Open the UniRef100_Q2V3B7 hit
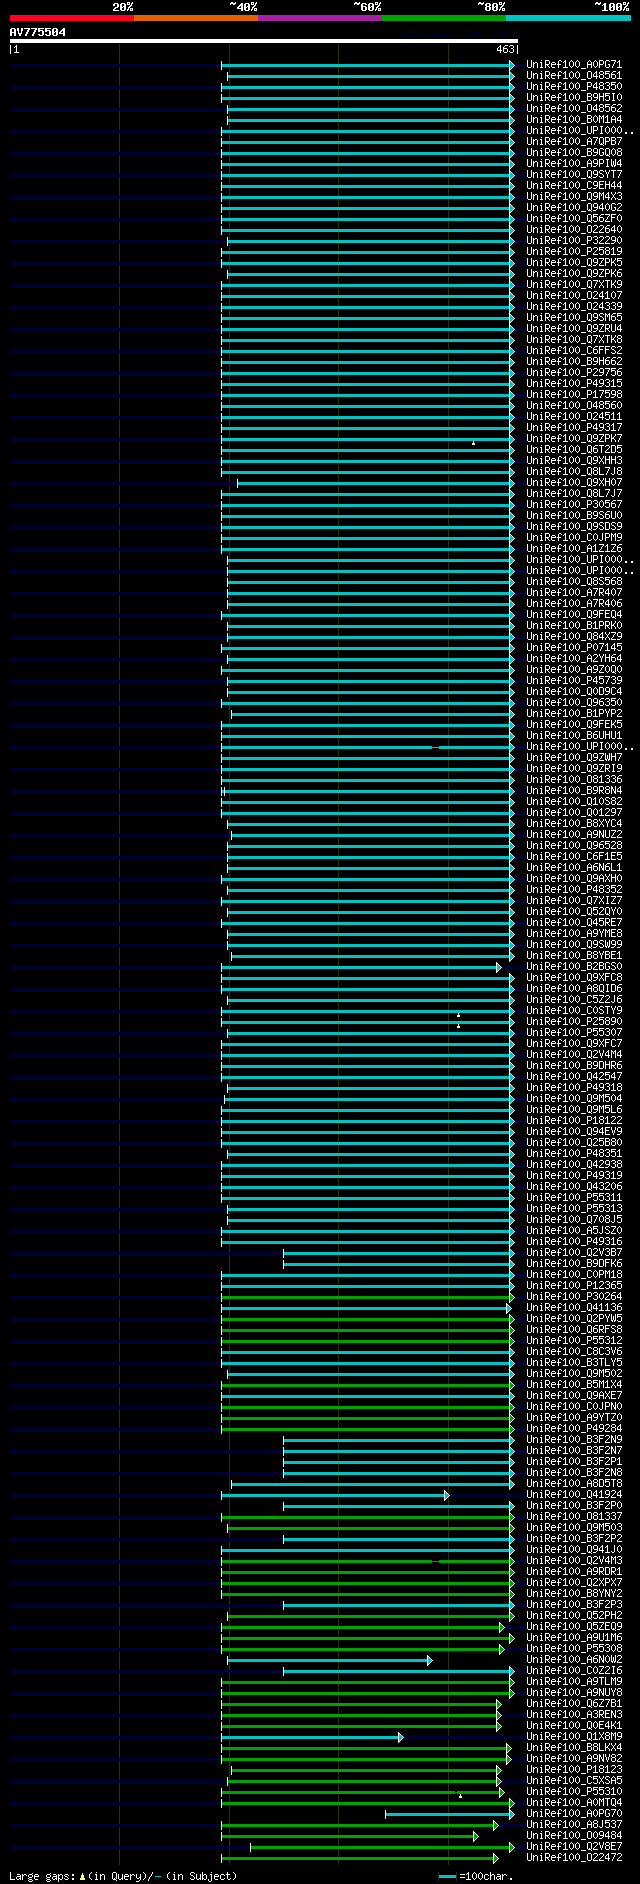The image size is (640, 1884). click(574, 1252)
